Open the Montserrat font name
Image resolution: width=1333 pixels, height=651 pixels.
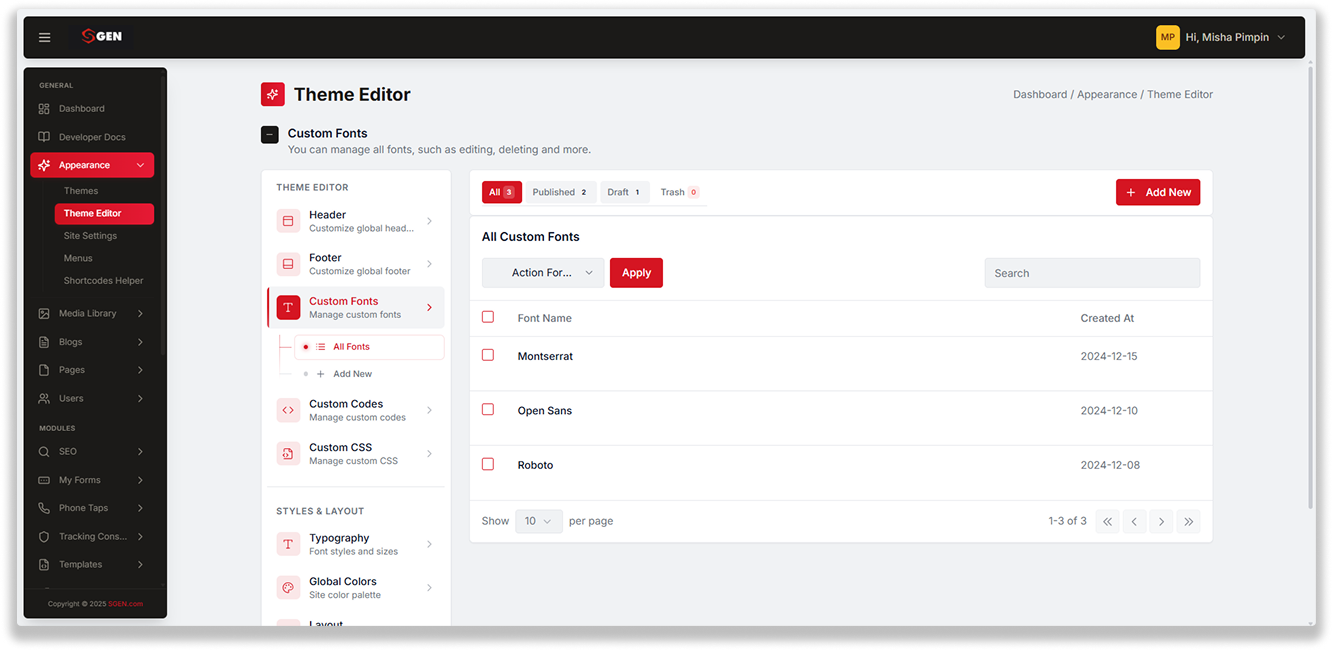[545, 356]
